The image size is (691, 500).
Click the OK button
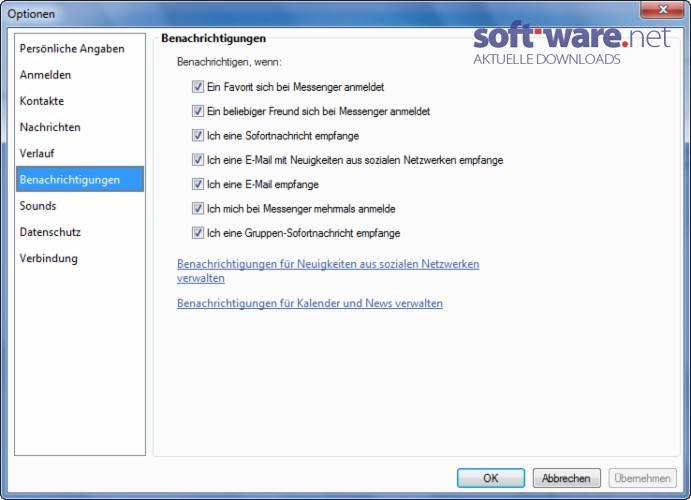pos(490,478)
